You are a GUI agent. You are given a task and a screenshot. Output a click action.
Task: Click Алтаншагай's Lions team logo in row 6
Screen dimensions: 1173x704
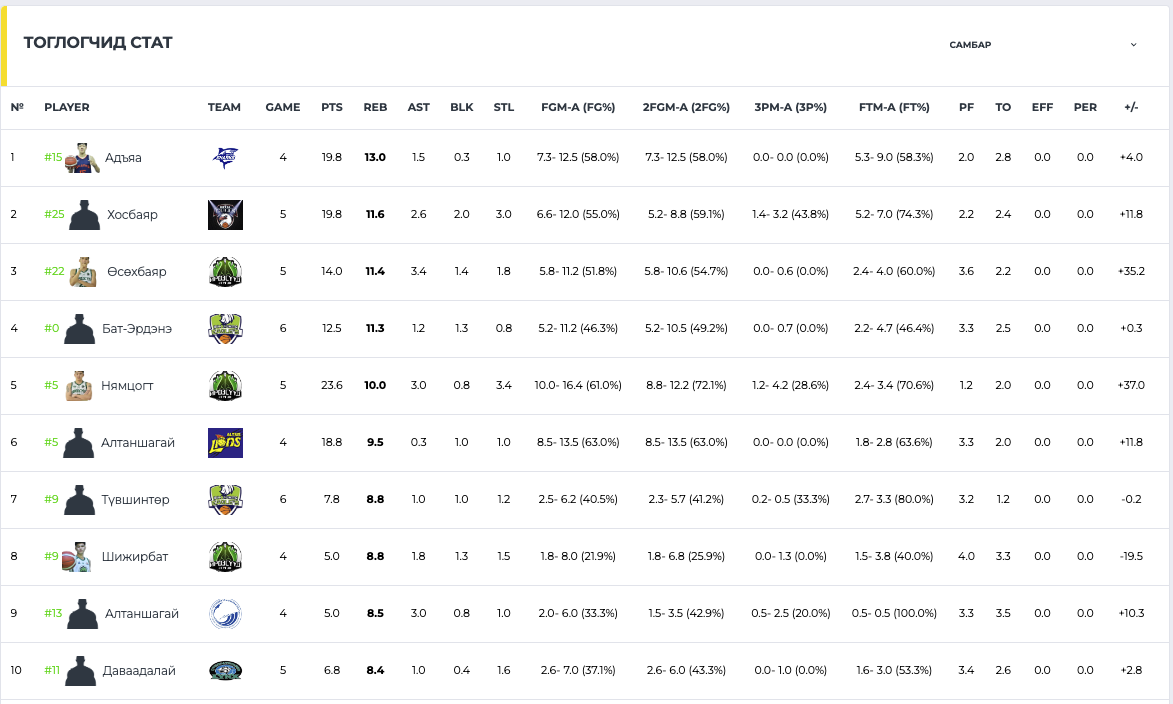[225, 443]
